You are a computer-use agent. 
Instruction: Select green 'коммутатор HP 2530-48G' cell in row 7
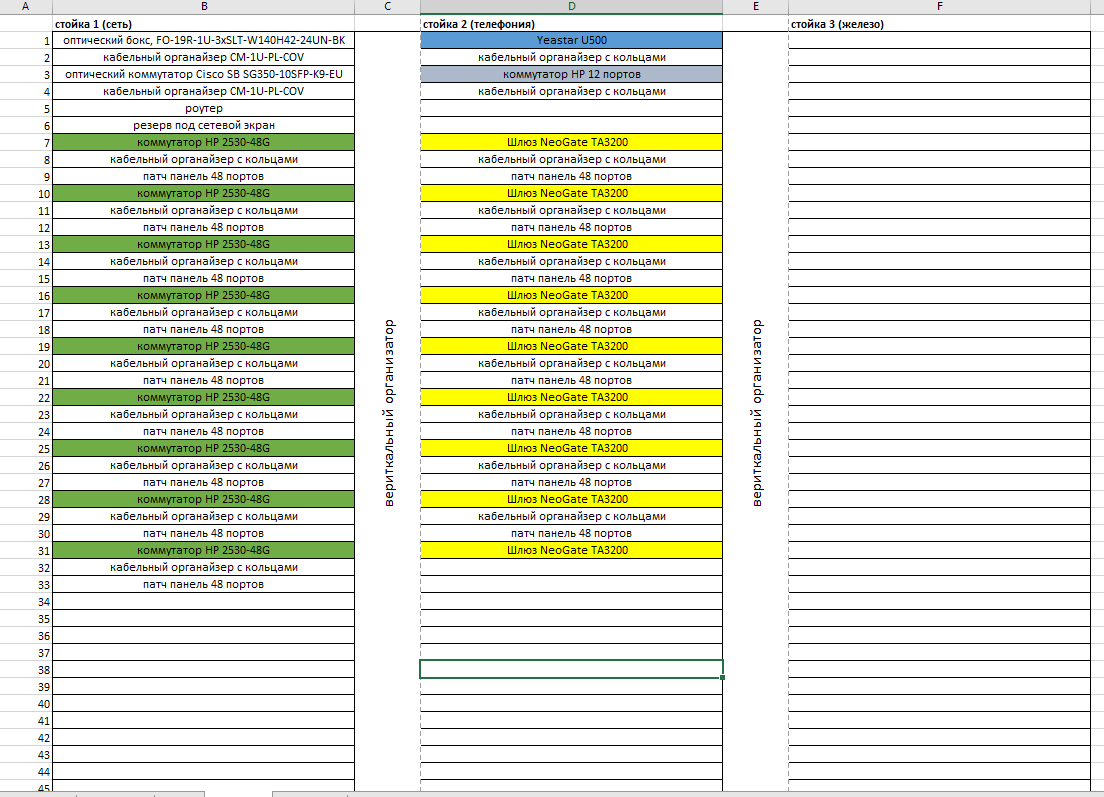pyautogui.click(x=203, y=142)
